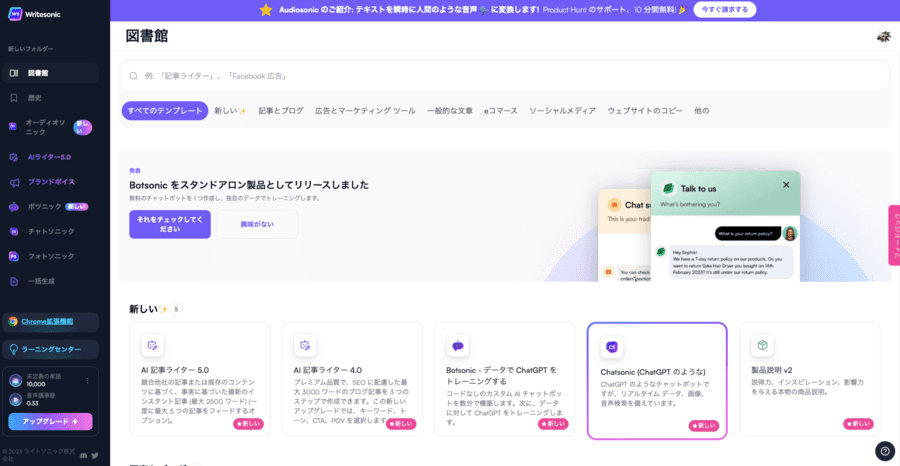
Task: Open the Discord icon in footer
Action: pos(84,455)
